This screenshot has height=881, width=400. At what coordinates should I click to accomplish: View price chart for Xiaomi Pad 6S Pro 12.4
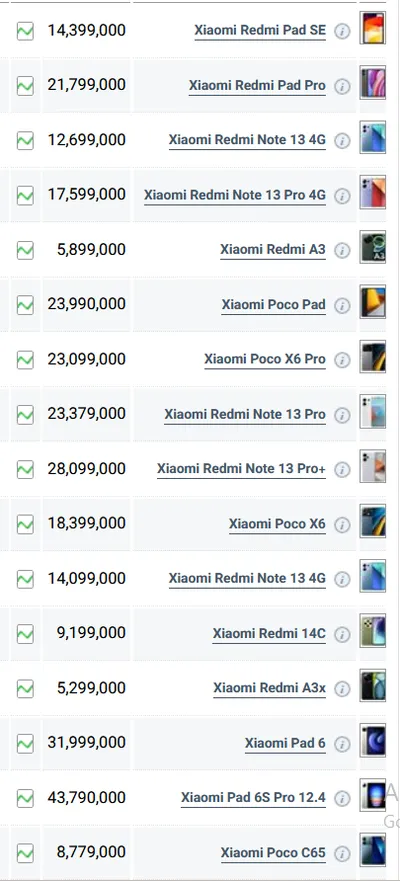[x=25, y=798]
